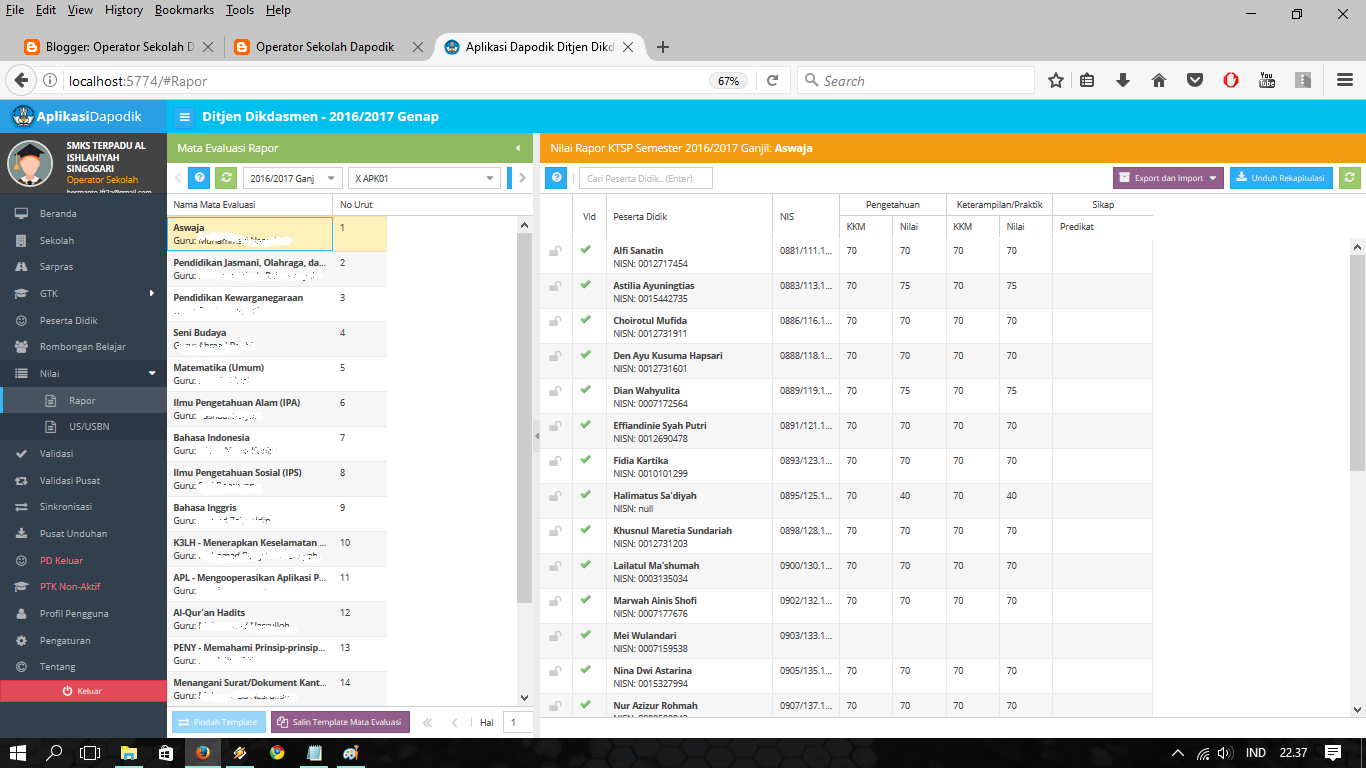Click the Pindah Template button
This screenshot has height=769, width=1366.
(219, 722)
